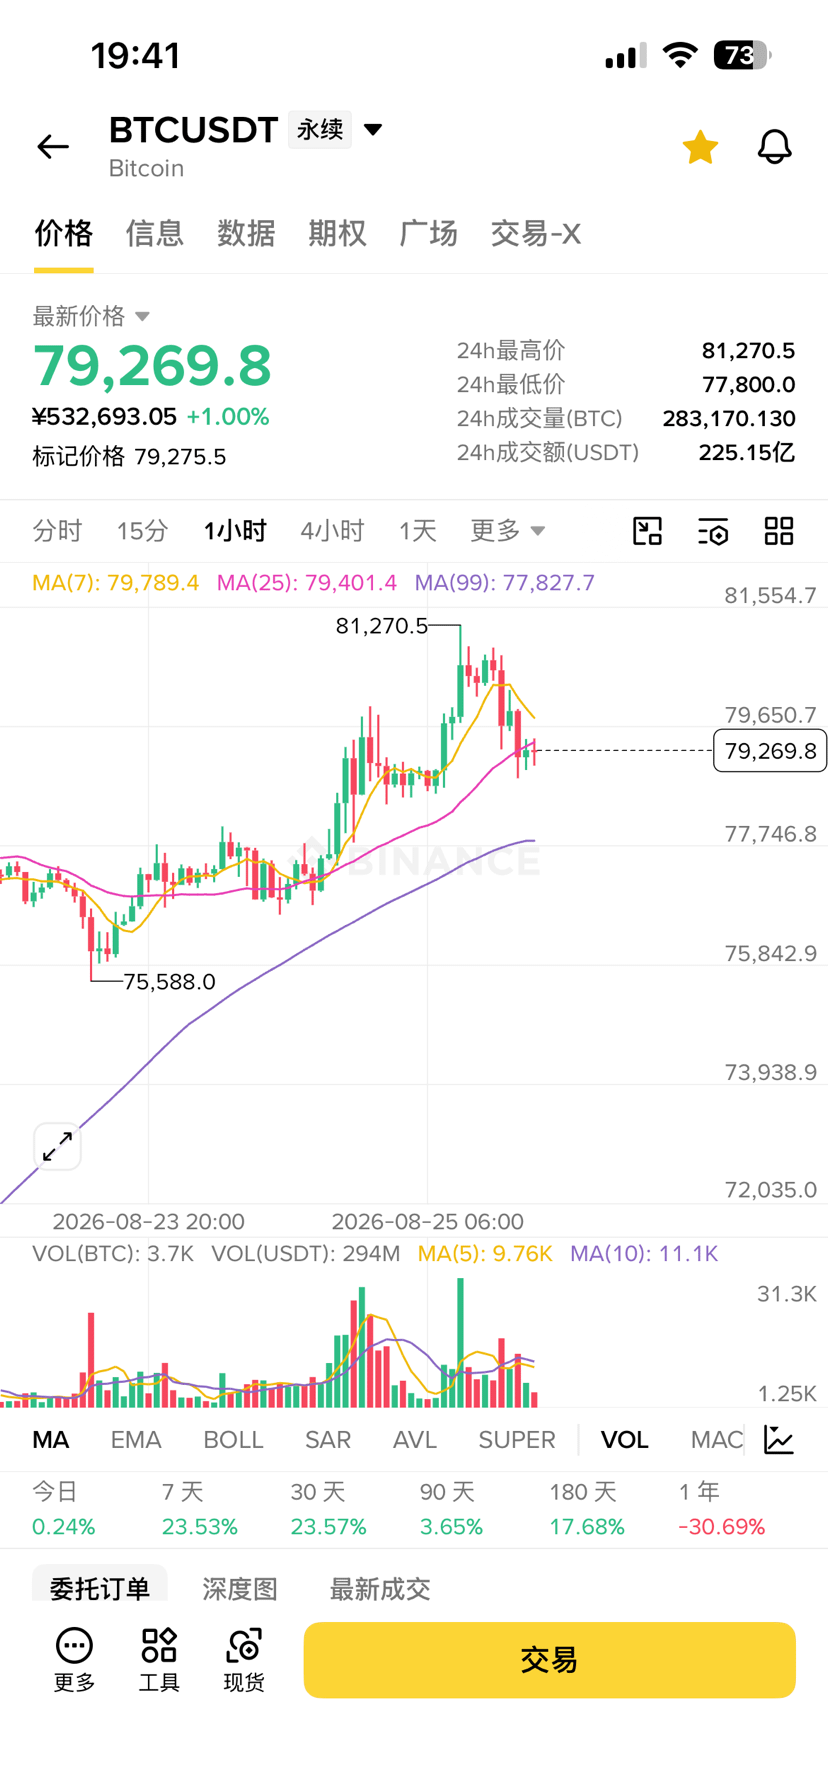Tap the 24h最低价 value 77,800.0
This screenshot has height=1792, width=828.
748,384
